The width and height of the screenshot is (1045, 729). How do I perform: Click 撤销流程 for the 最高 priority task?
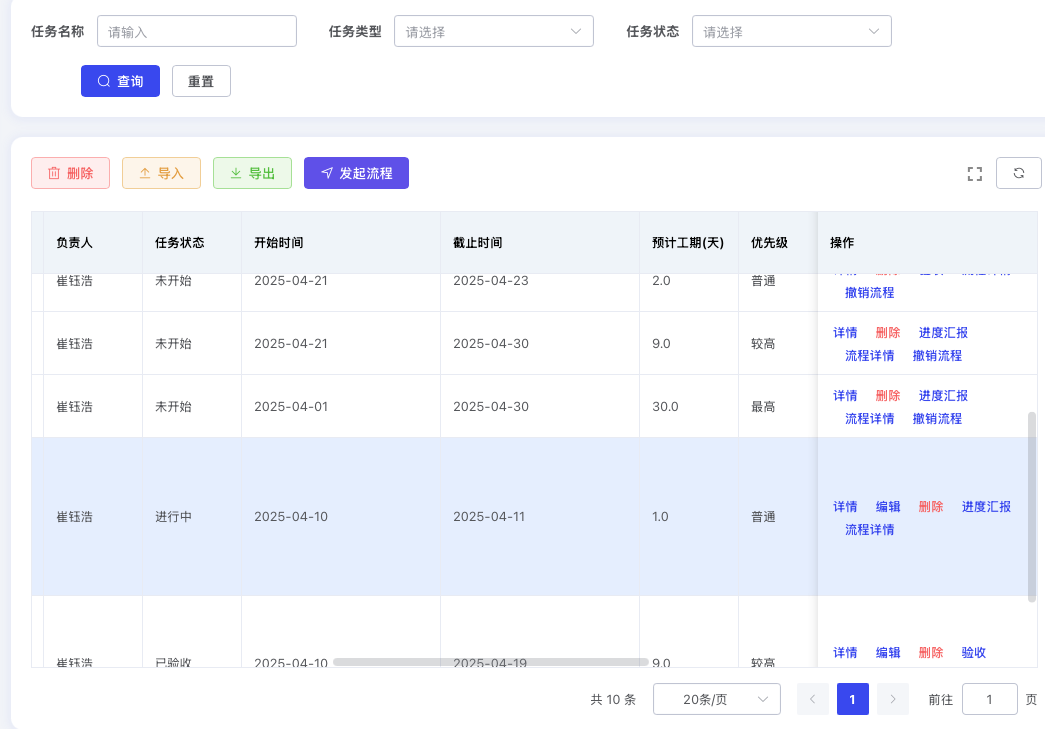[937, 418]
